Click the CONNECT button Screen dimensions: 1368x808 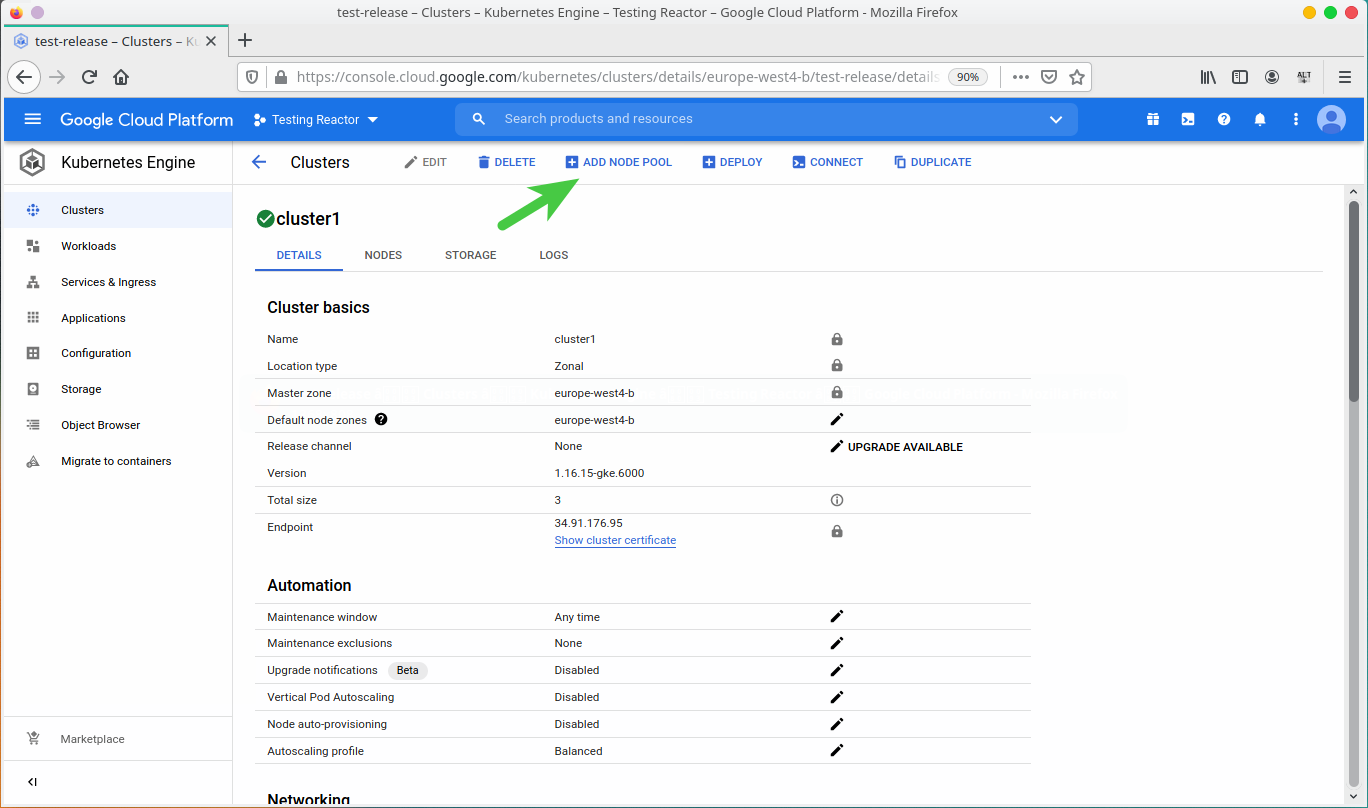point(828,162)
